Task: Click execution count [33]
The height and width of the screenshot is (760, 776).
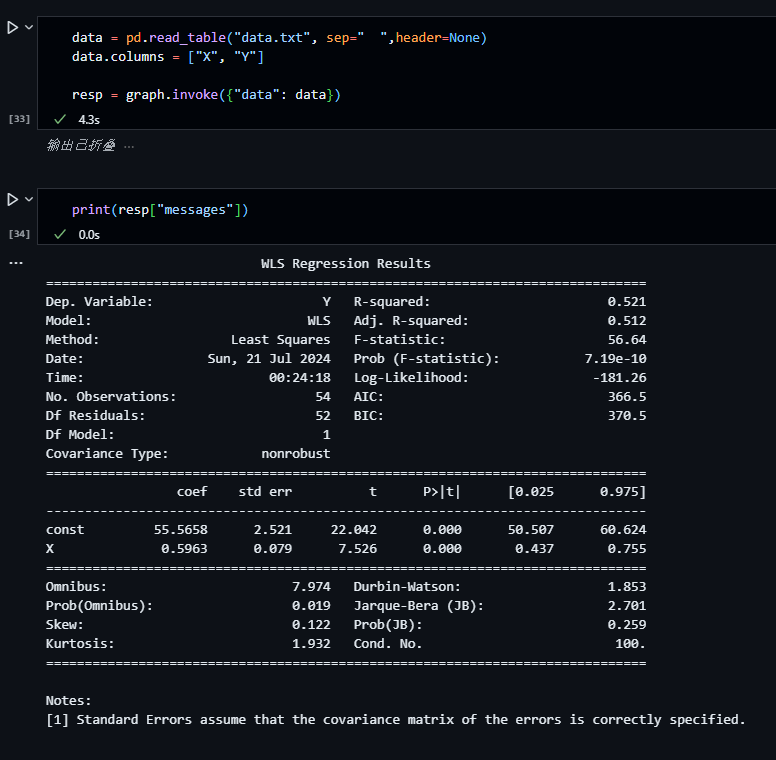Action: (19, 119)
